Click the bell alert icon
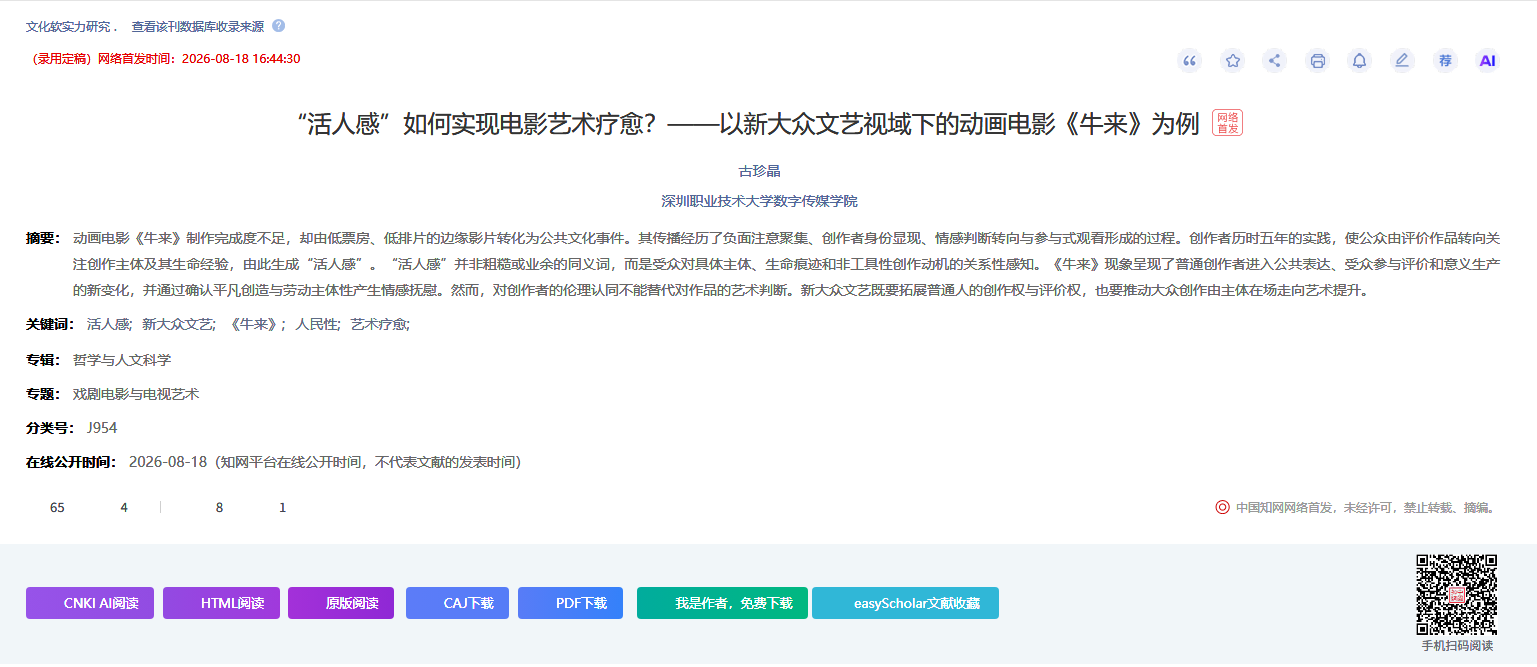 [1360, 61]
